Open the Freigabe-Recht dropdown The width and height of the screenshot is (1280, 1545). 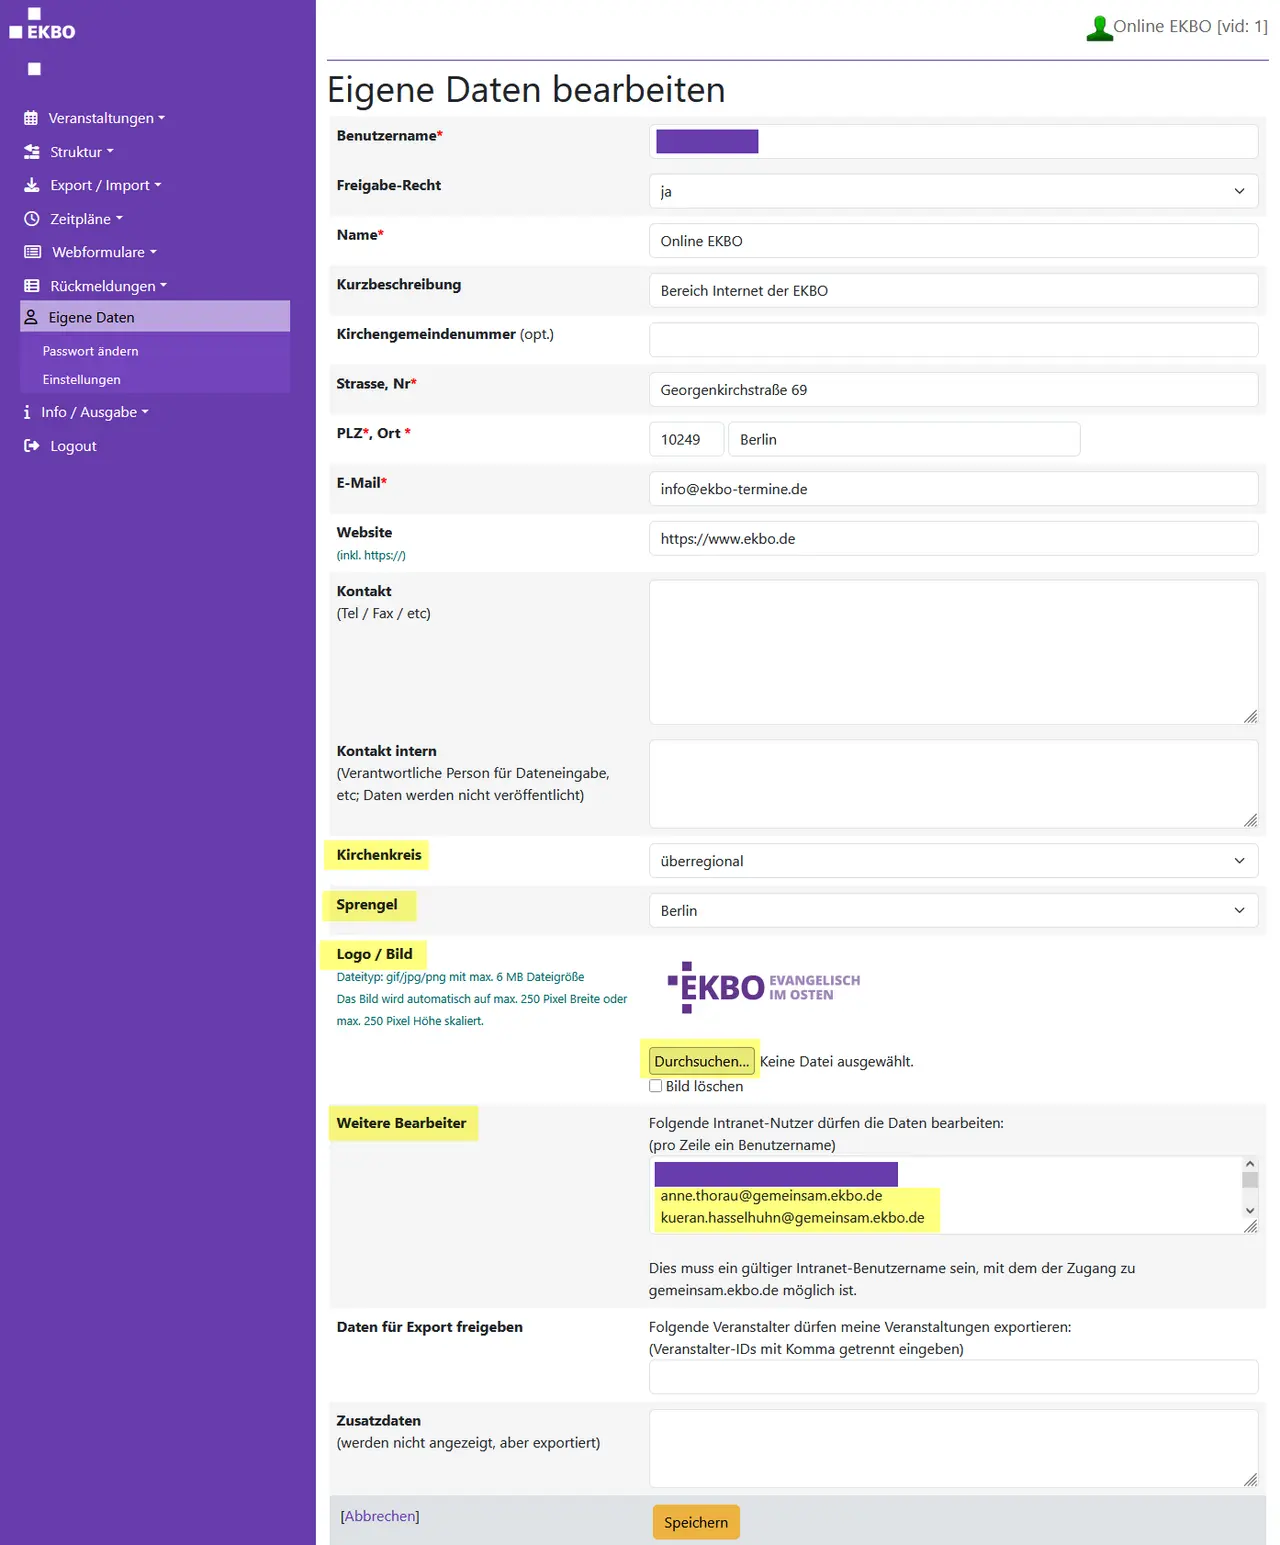coord(953,191)
